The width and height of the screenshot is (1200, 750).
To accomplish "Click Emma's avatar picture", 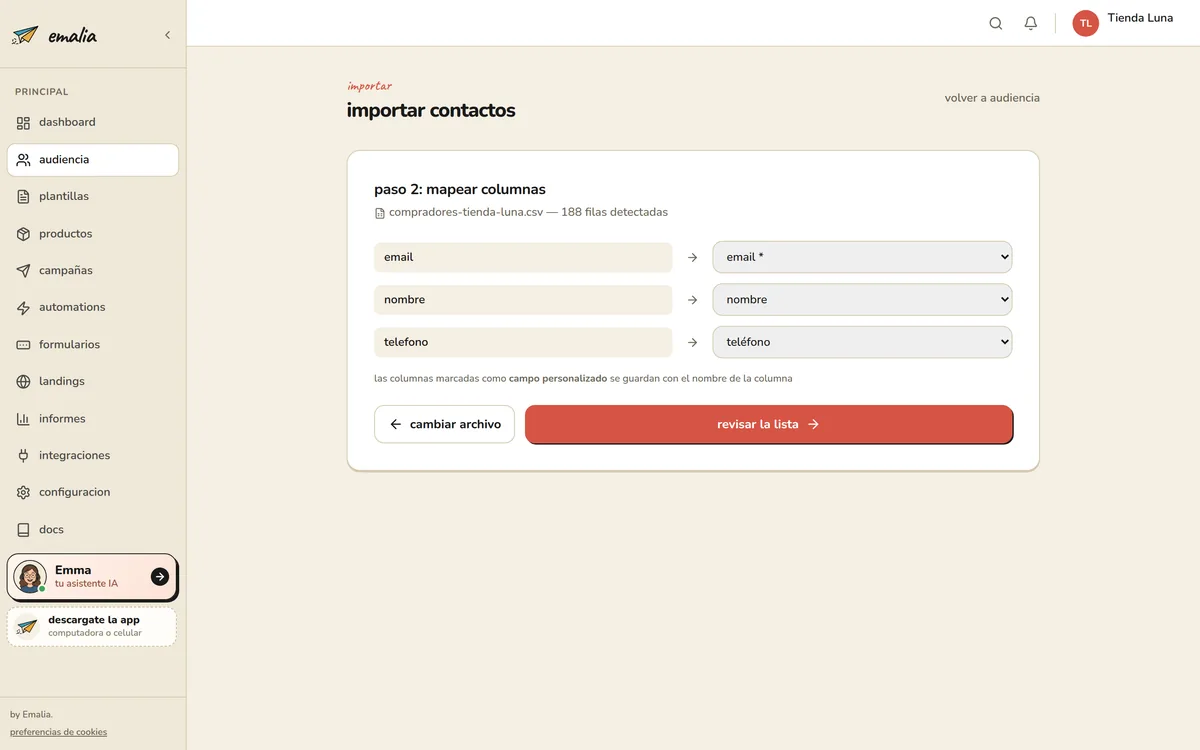I will pos(30,577).
